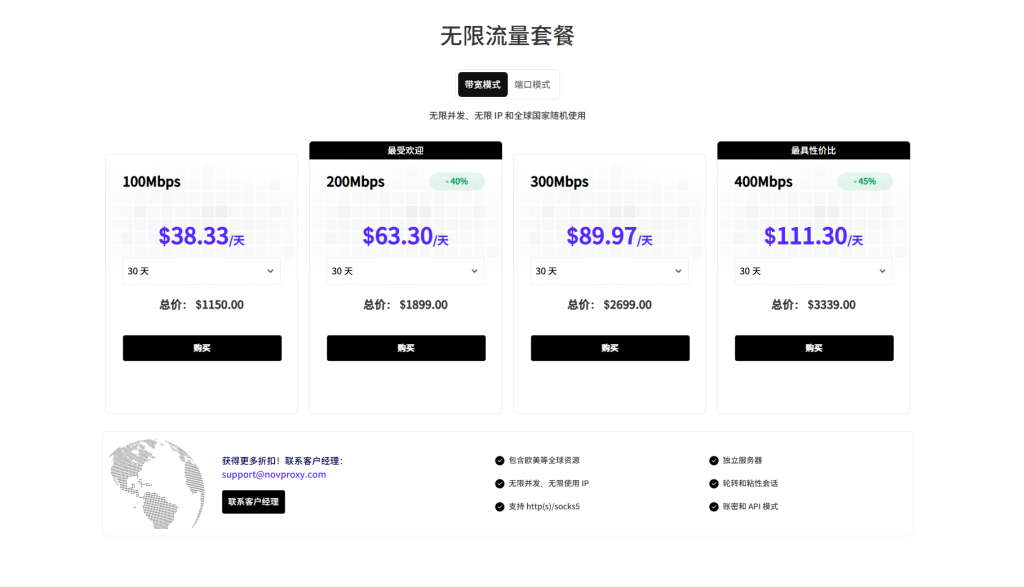Buy the 100Mbps plan with 购买
Image resolution: width=1024 pixels, height=587 pixels.
tap(202, 348)
